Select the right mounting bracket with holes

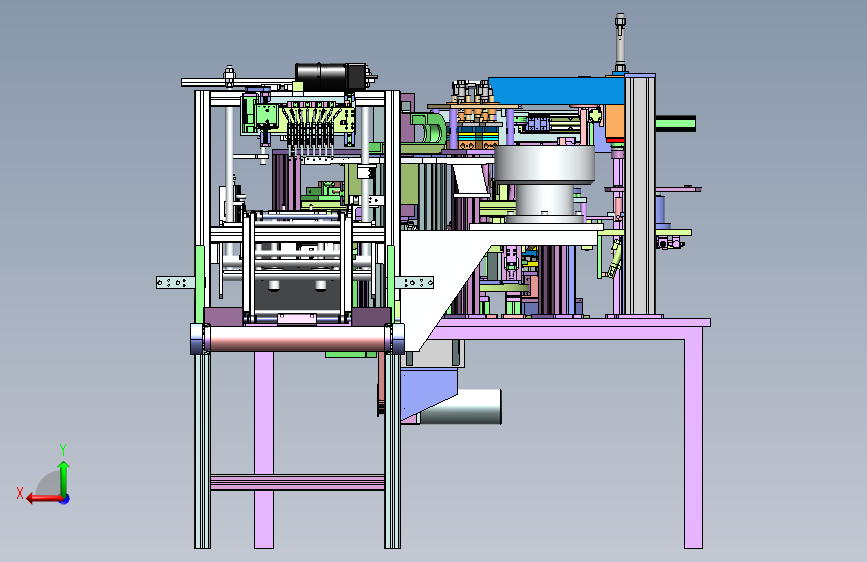click(x=415, y=283)
